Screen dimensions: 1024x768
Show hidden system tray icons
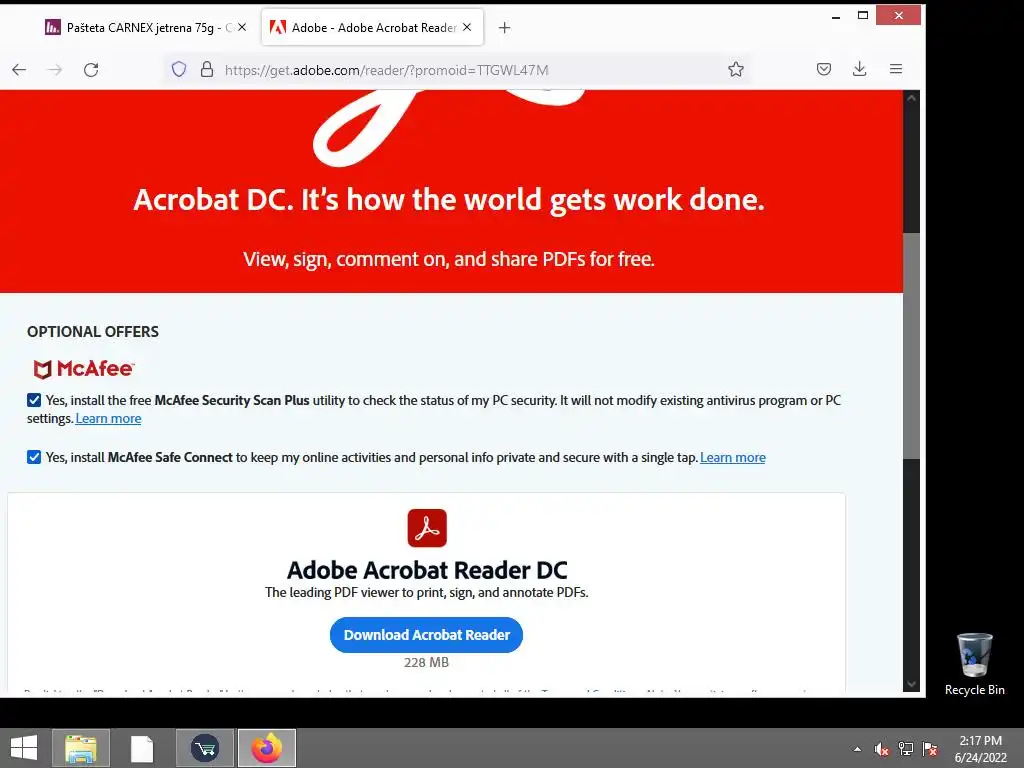pyautogui.click(x=857, y=749)
